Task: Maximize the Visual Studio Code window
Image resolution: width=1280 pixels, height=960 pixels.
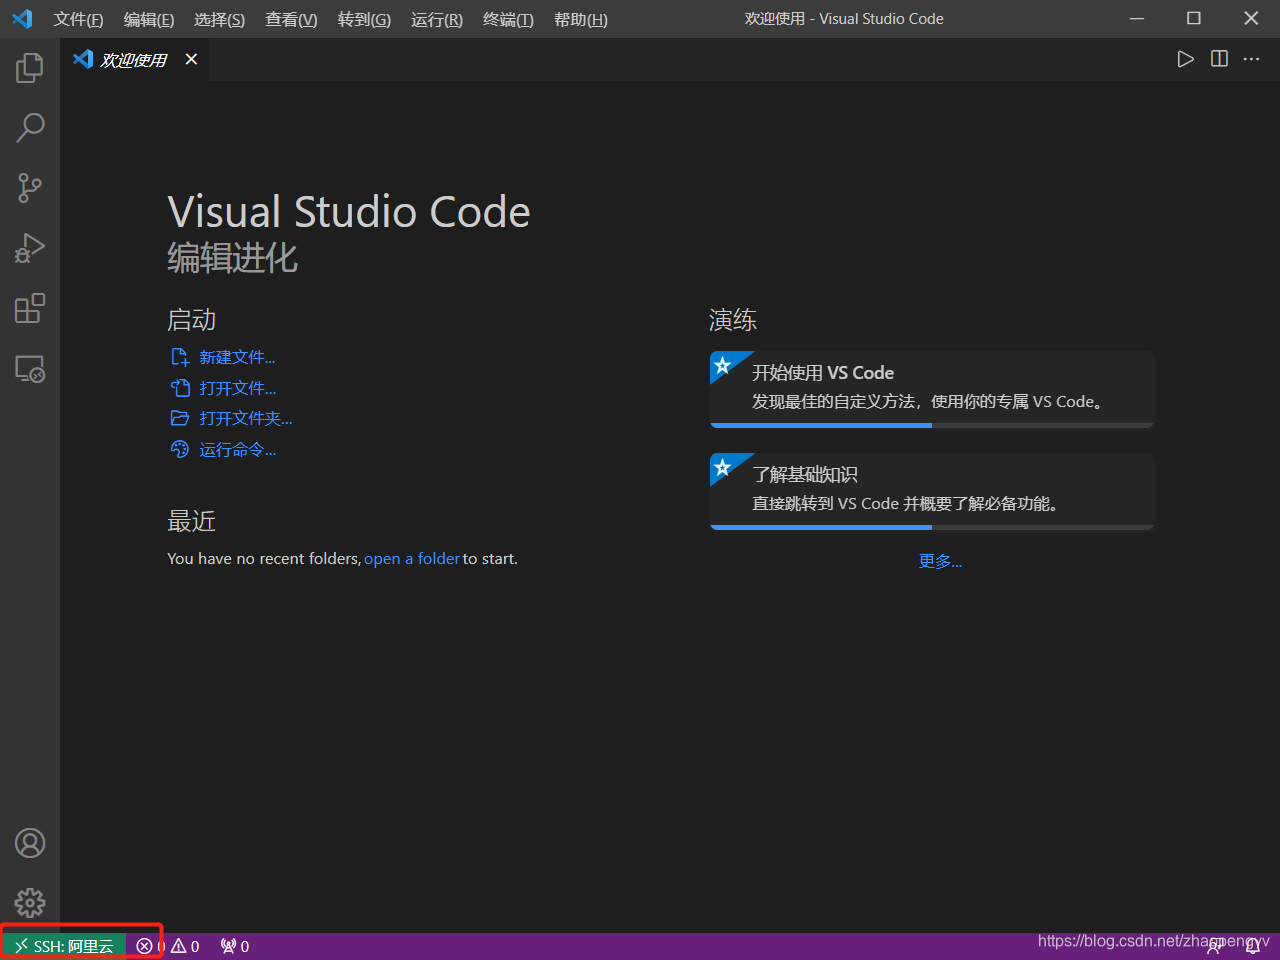Action: point(1194,19)
